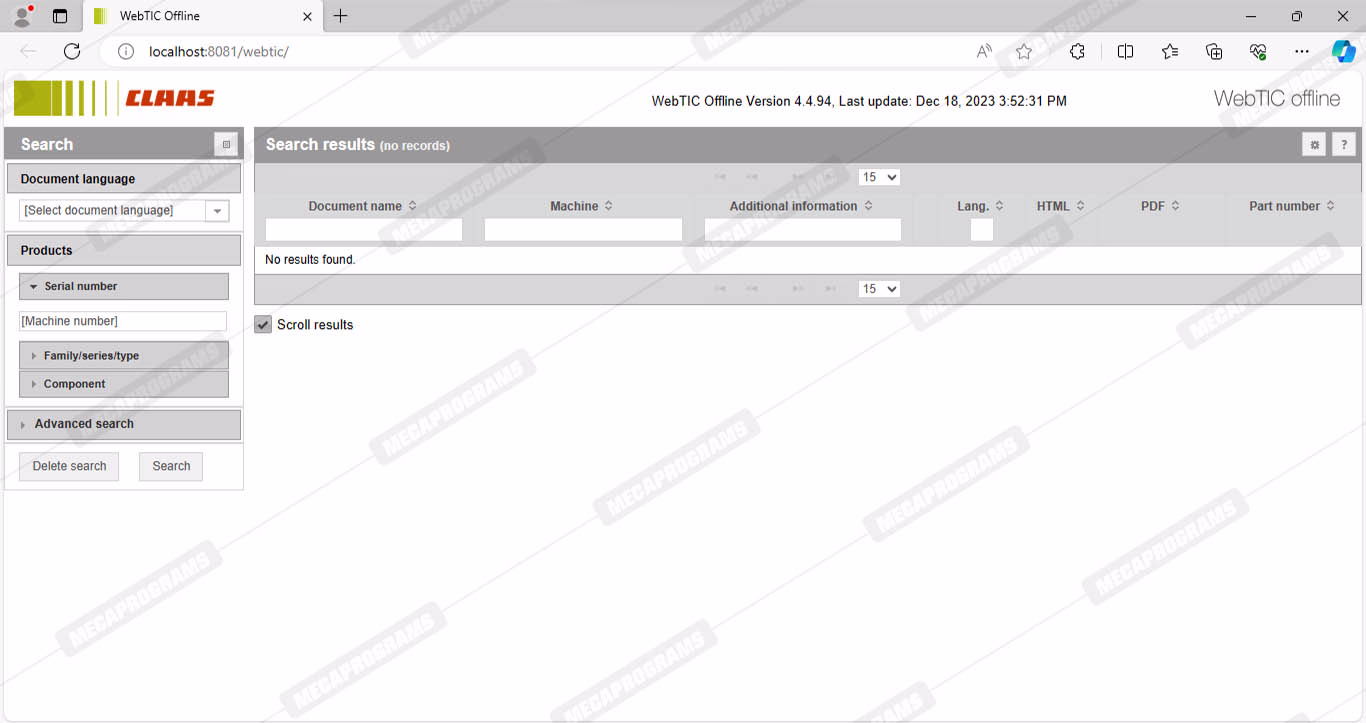Click the Document name filter field
This screenshot has width=1366, height=723.
click(364, 230)
